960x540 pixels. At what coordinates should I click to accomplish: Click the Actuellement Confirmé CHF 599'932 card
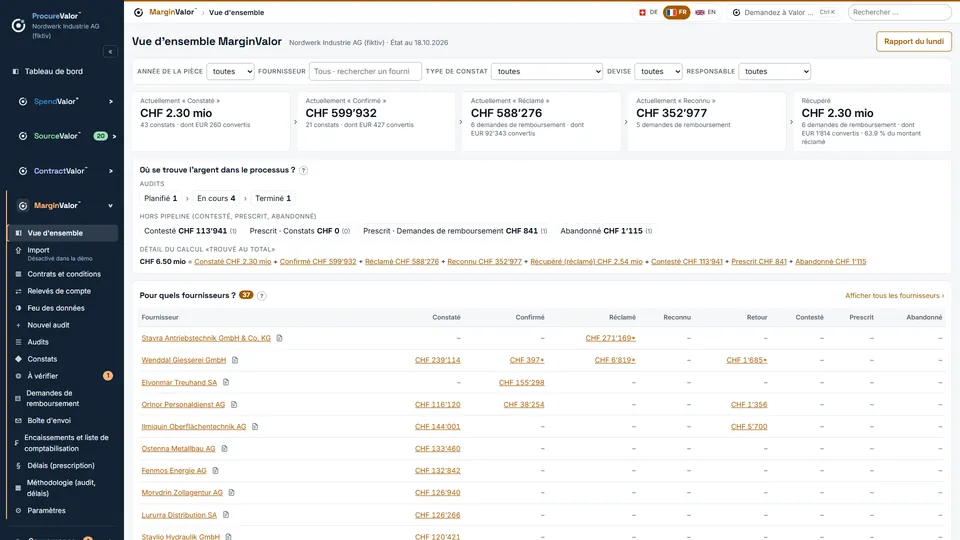(376, 121)
